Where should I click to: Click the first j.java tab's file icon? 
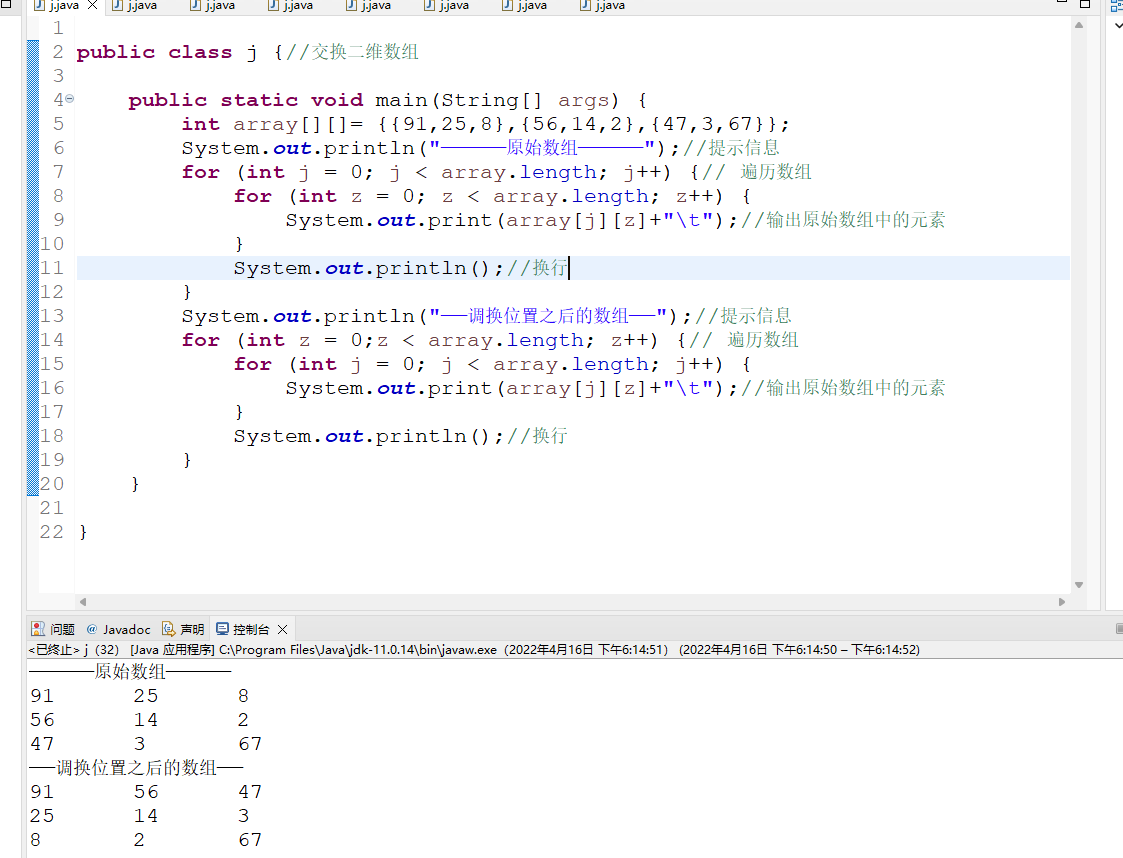coord(39,5)
